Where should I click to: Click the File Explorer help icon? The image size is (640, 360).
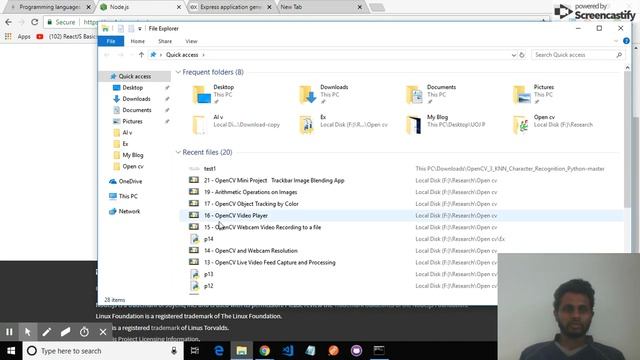pyautogui.click(x=626, y=41)
